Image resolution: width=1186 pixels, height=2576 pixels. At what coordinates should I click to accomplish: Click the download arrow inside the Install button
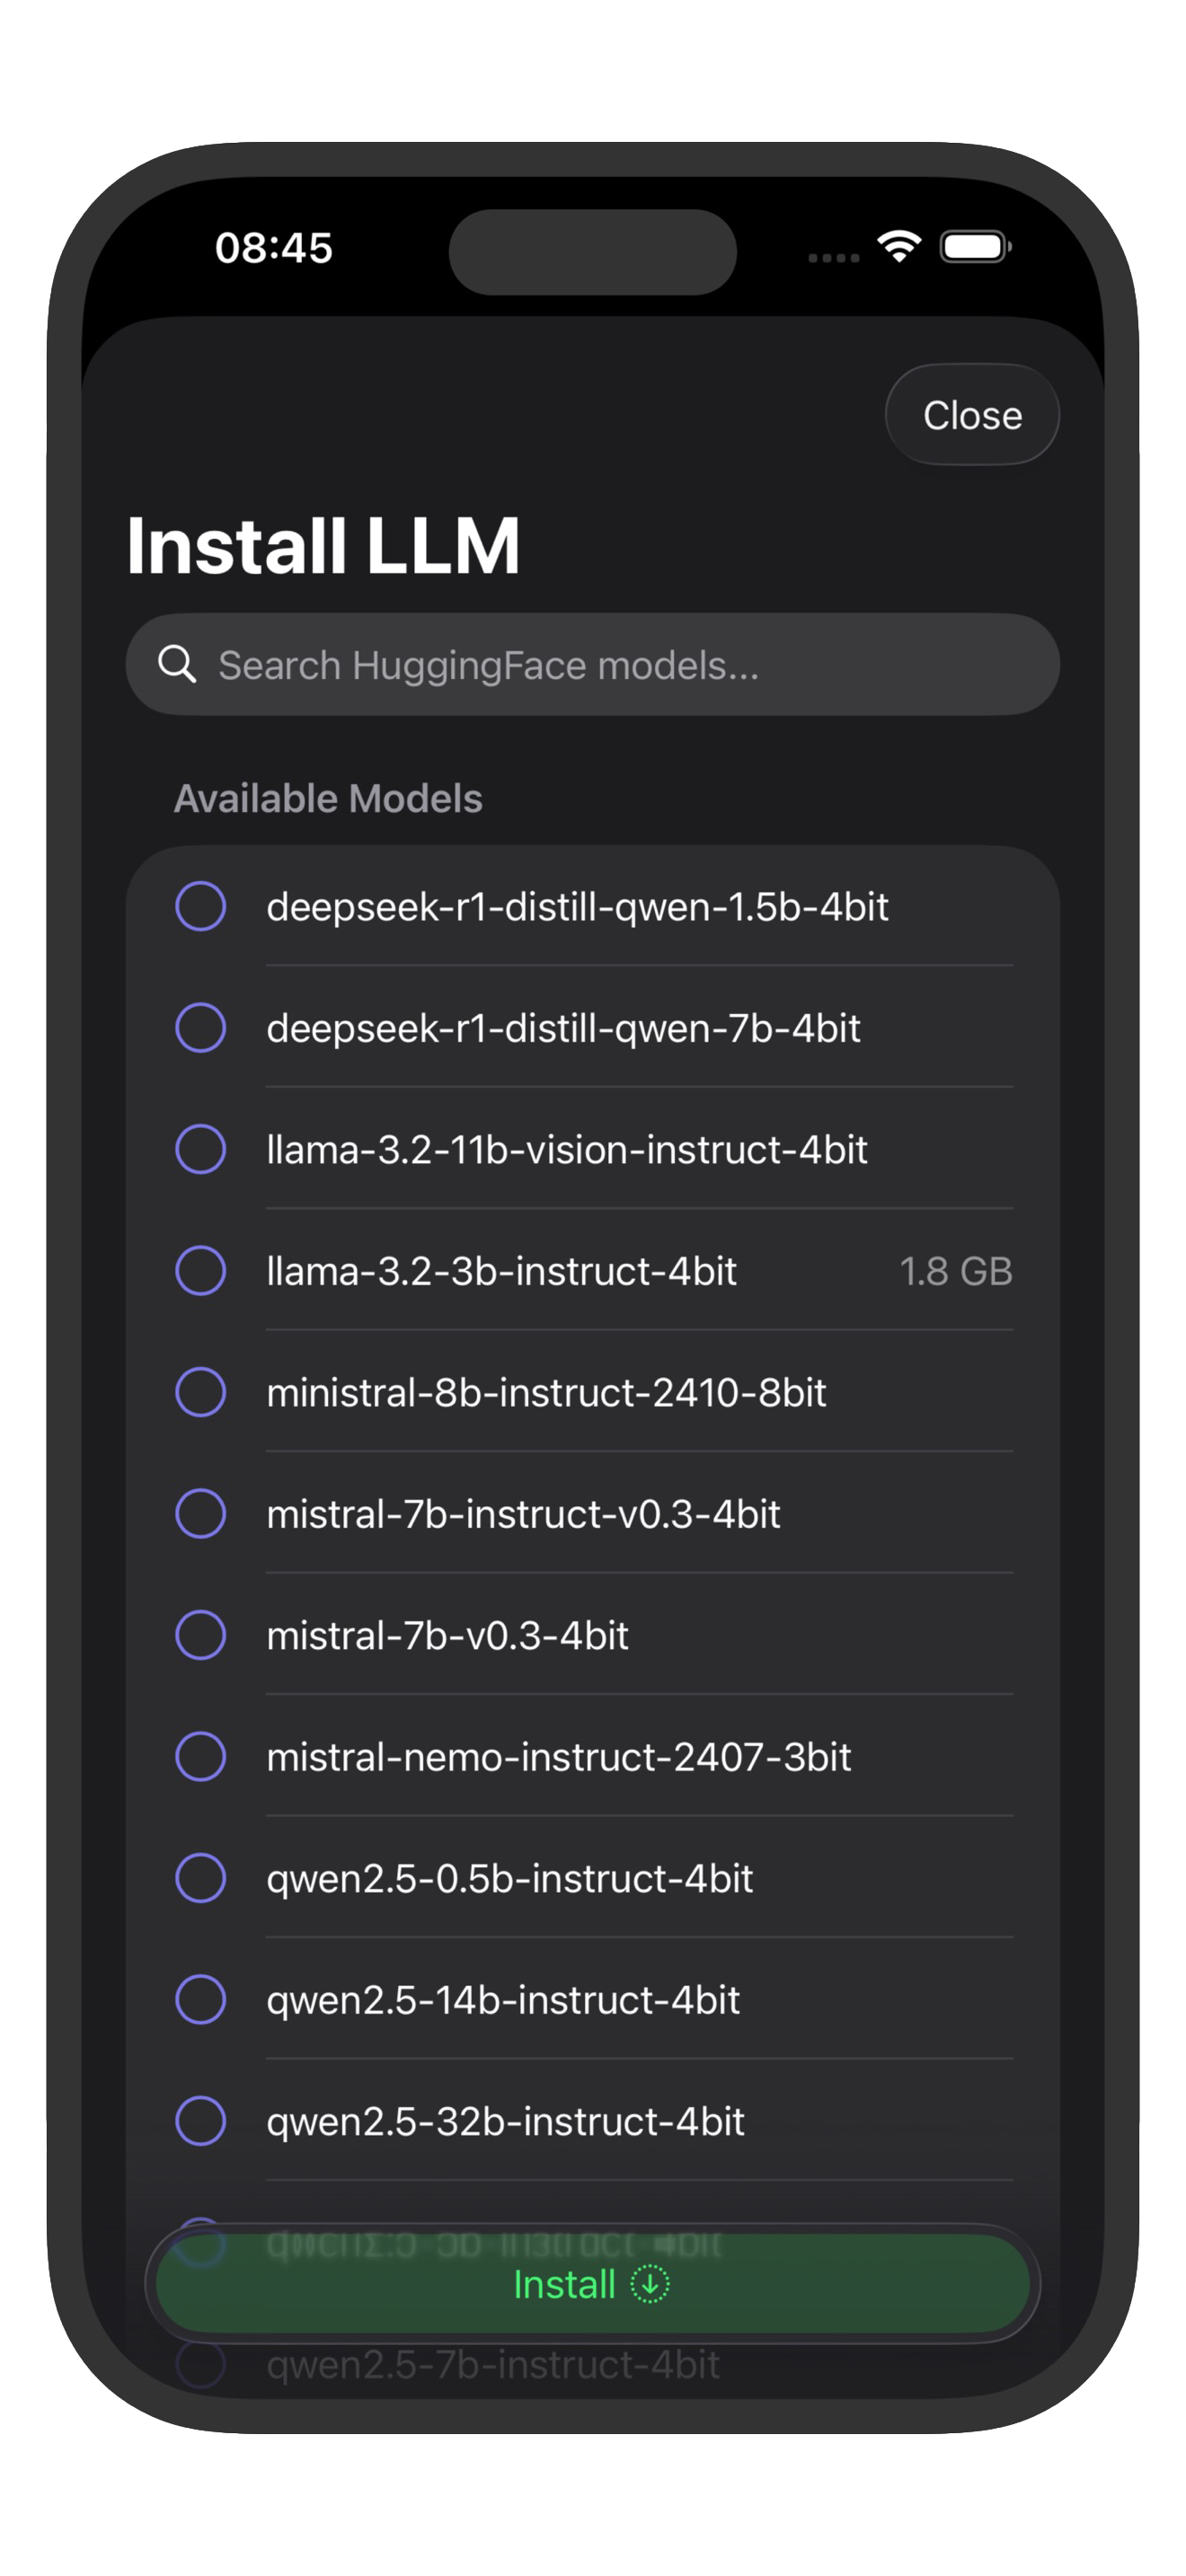[x=650, y=2284]
